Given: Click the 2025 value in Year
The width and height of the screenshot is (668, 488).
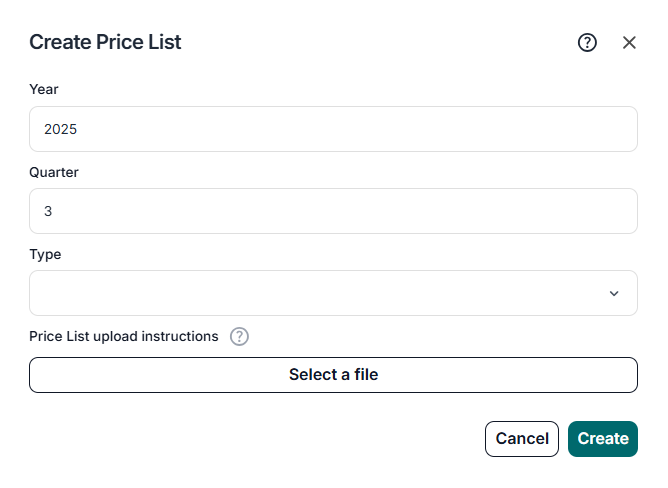Looking at the screenshot, I should tap(61, 129).
